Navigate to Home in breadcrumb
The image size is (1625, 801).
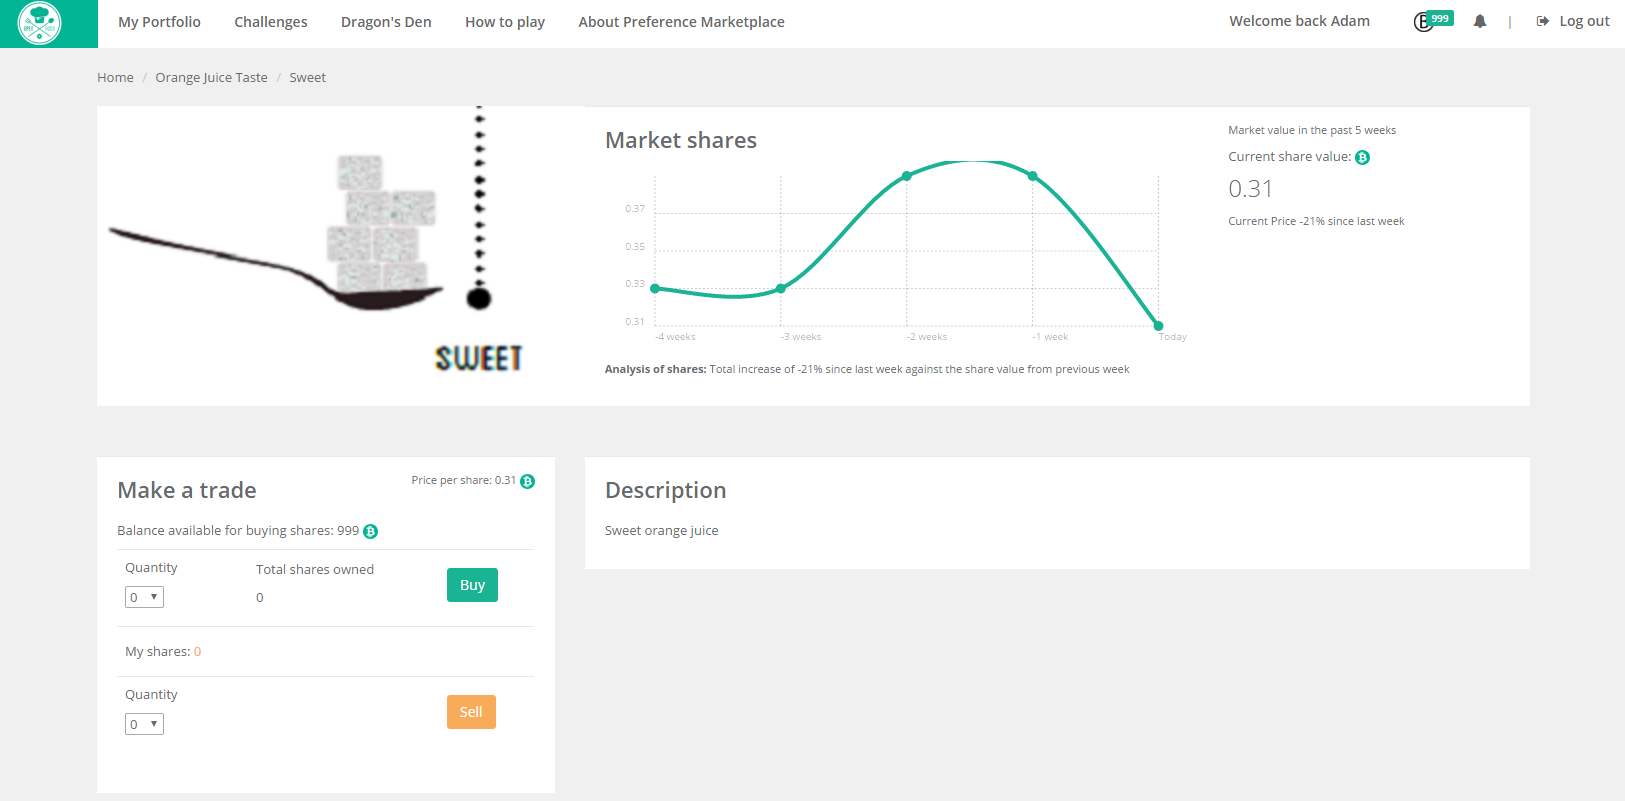[x=115, y=78]
